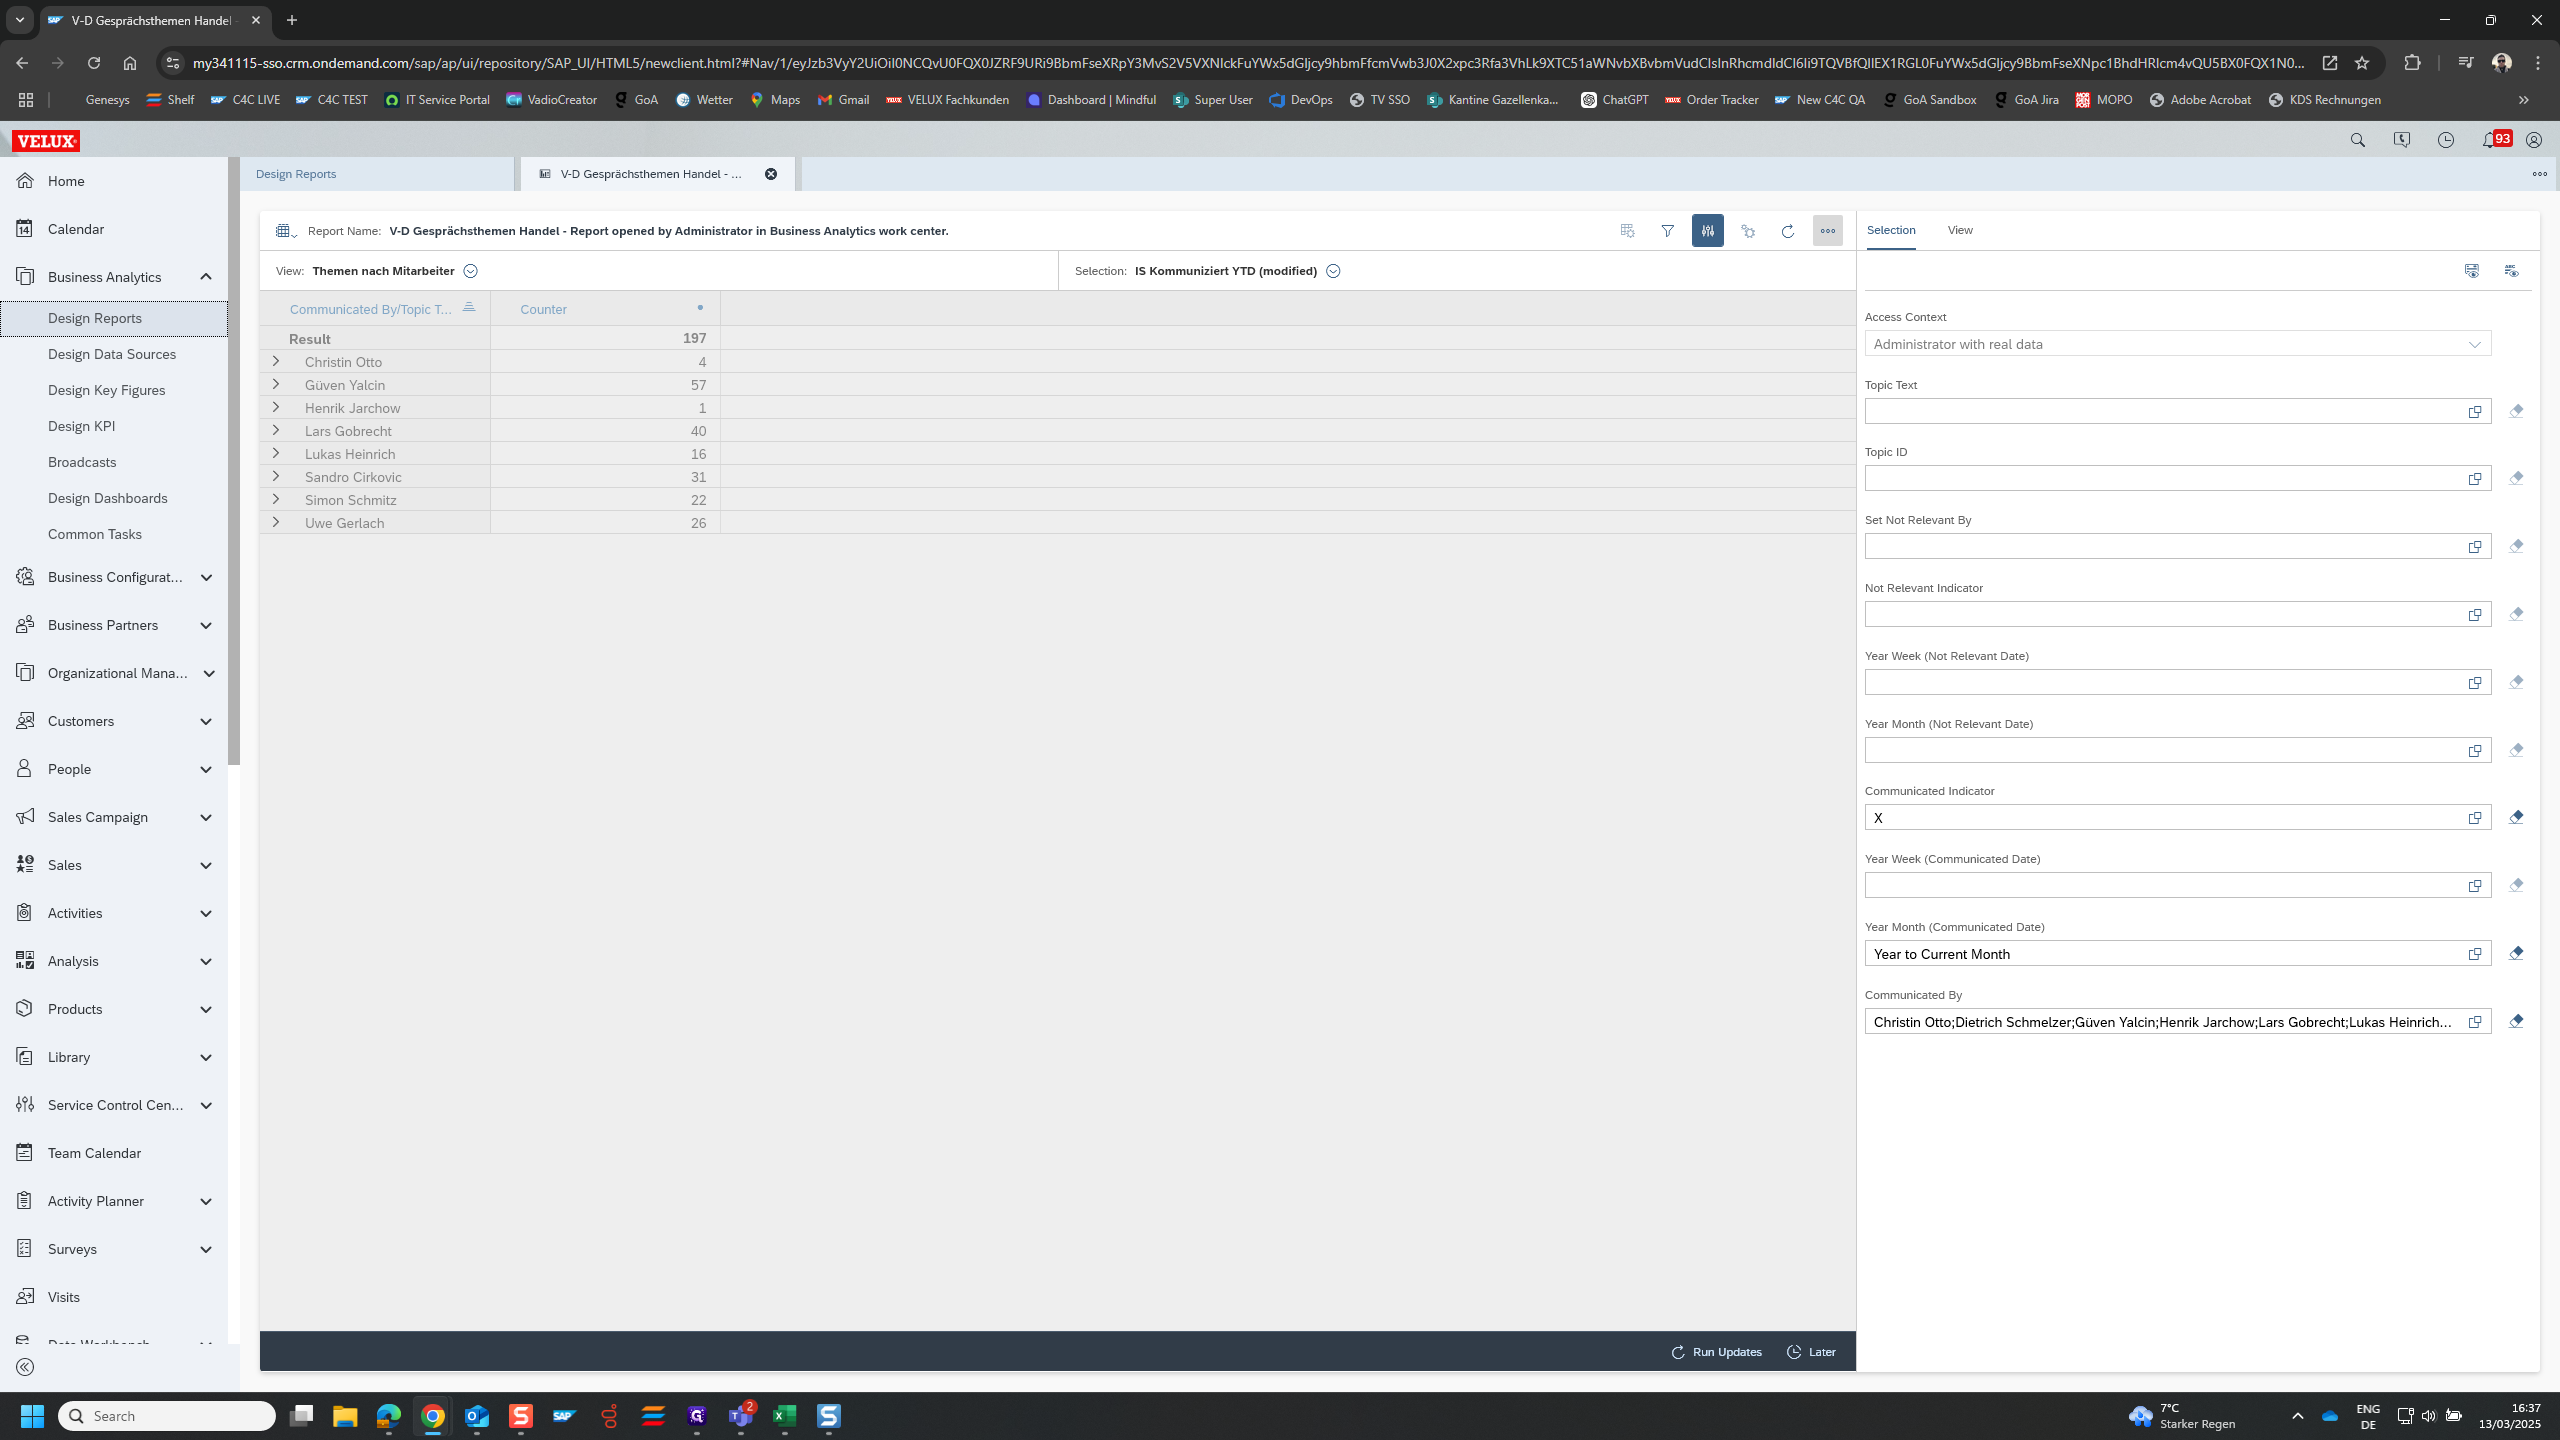Switch to the View tab
The height and width of the screenshot is (1440, 2560).
pos(1959,230)
